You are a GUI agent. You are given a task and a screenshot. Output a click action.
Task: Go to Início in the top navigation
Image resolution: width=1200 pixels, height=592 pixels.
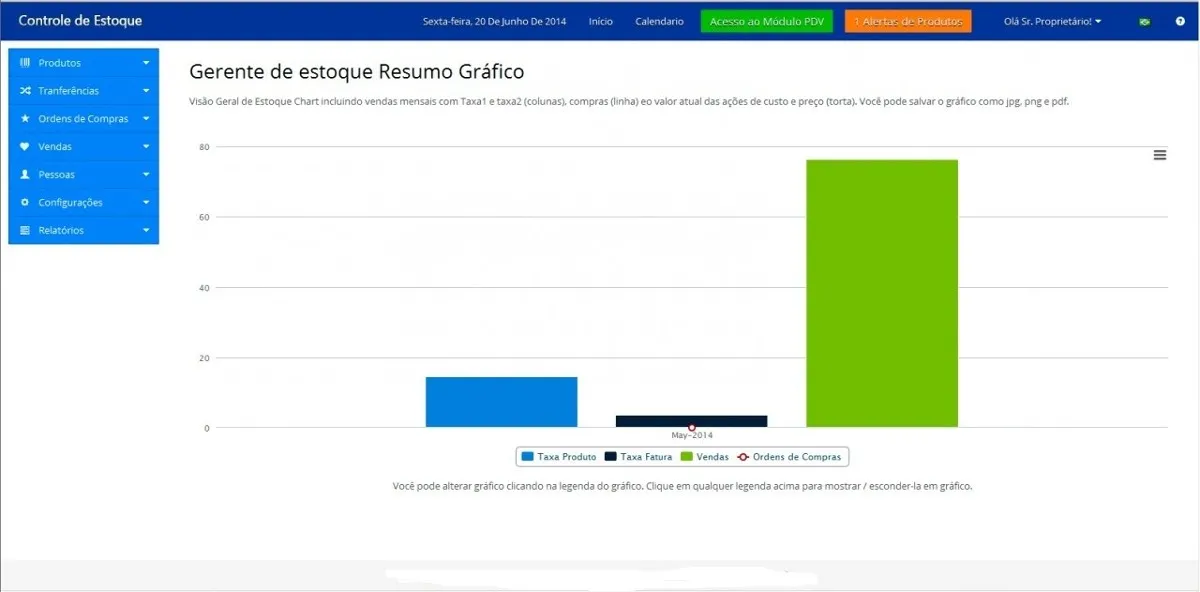point(601,22)
